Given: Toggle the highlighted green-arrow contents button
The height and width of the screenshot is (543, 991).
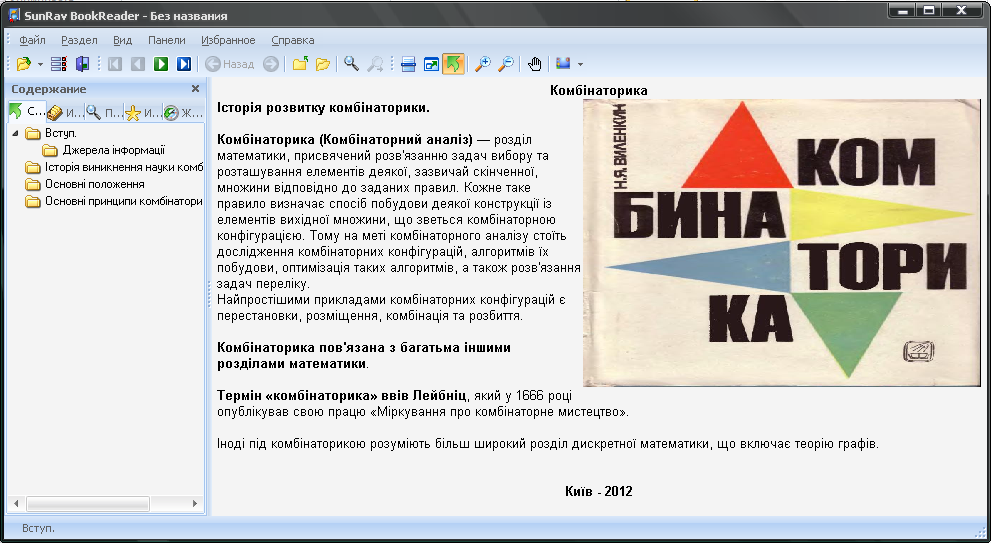Looking at the screenshot, I should pyautogui.click(x=453, y=64).
